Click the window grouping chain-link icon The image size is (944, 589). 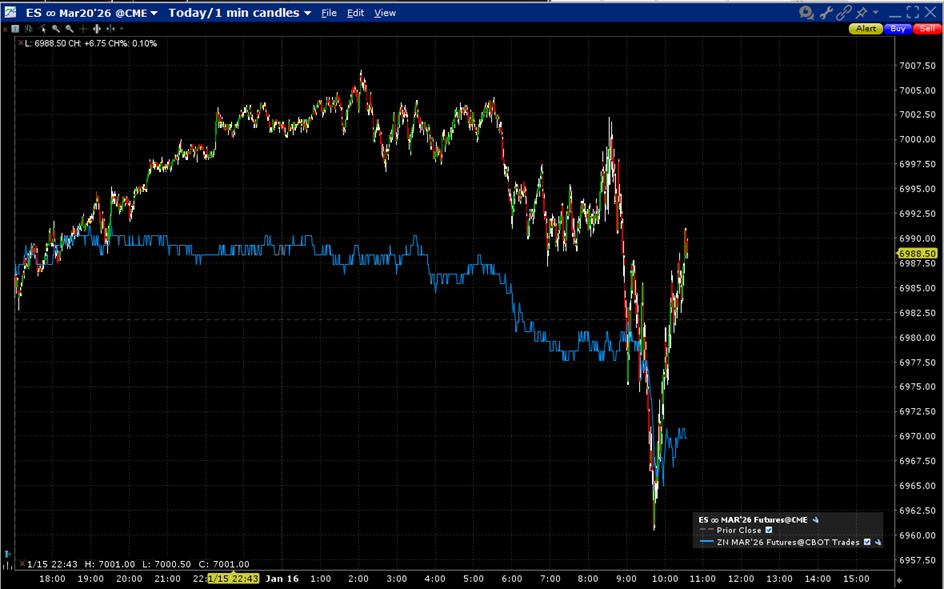click(x=843, y=13)
